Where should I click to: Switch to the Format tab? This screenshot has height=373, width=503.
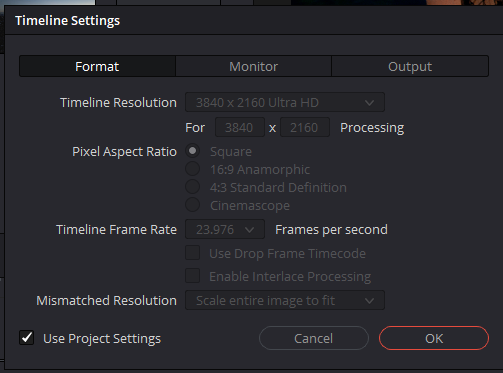tap(97, 66)
